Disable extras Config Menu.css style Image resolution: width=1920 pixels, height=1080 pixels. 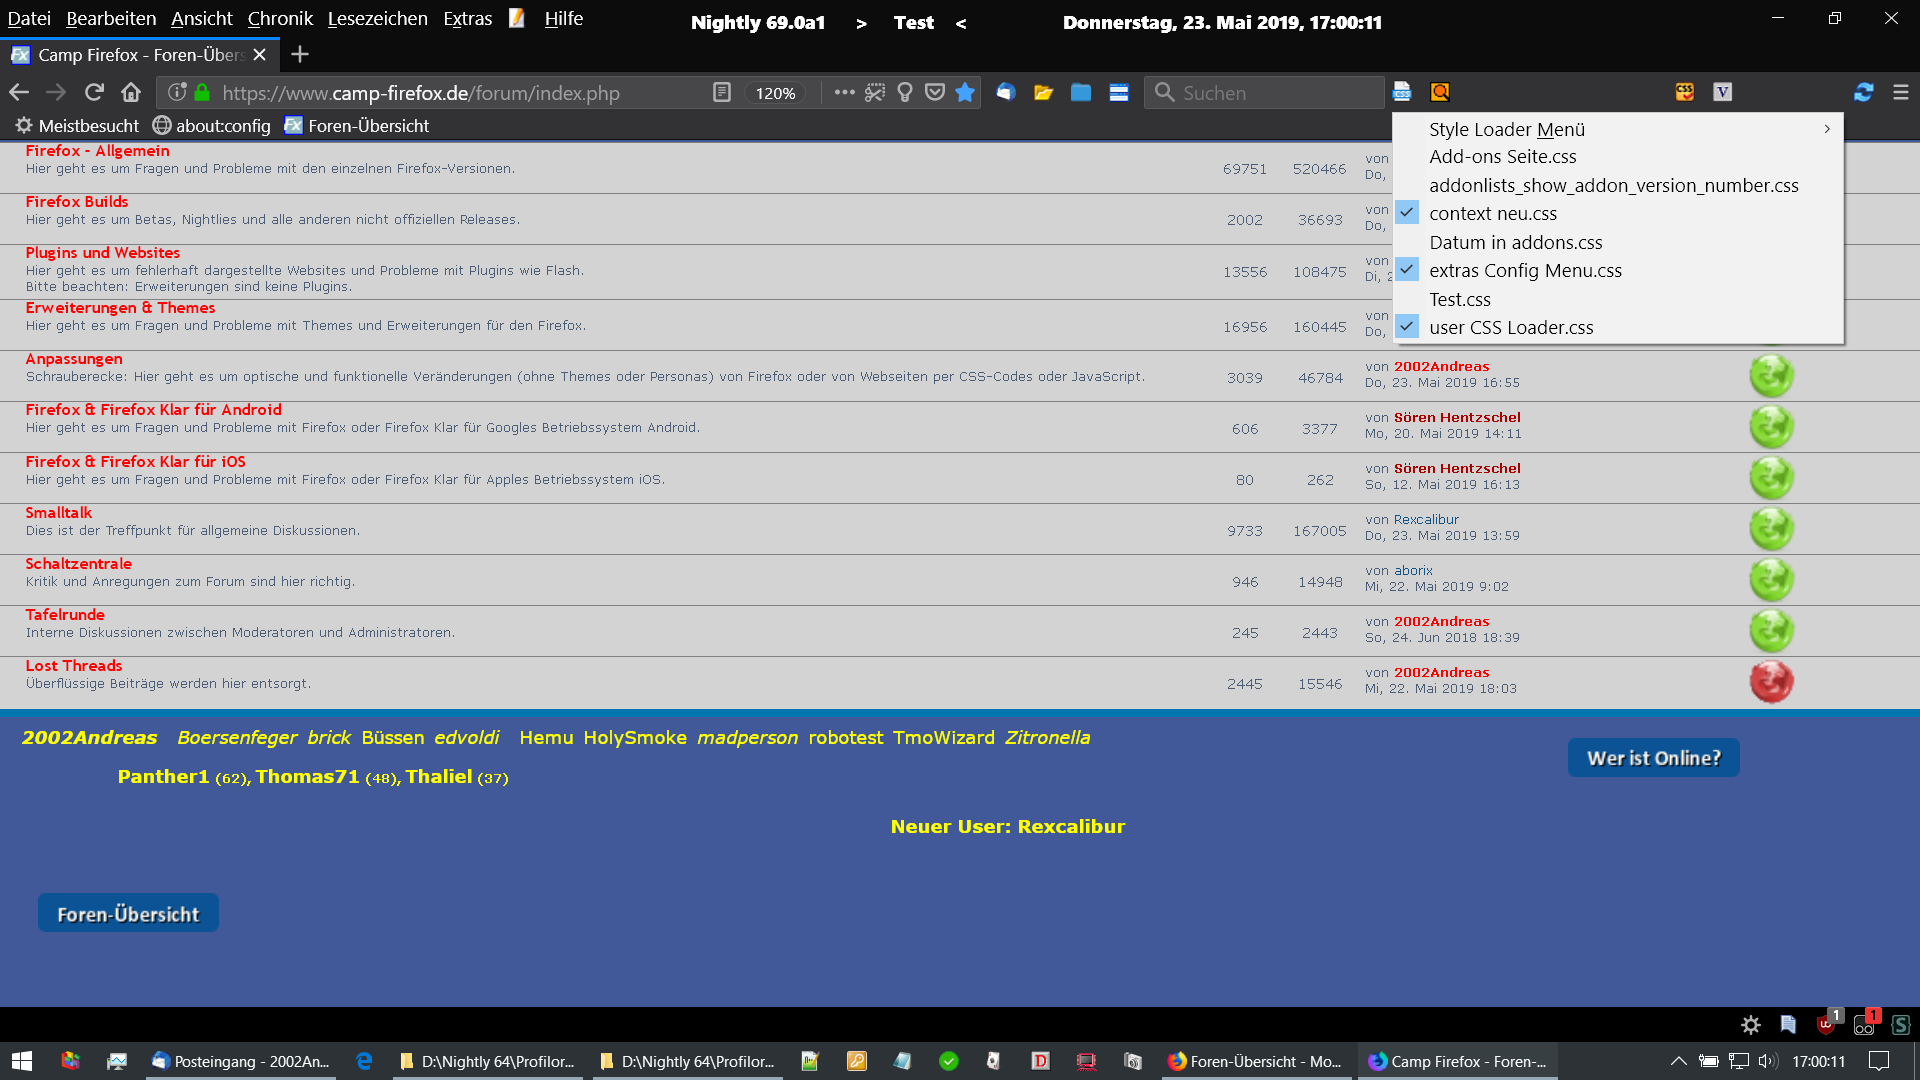coord(1524,270)
